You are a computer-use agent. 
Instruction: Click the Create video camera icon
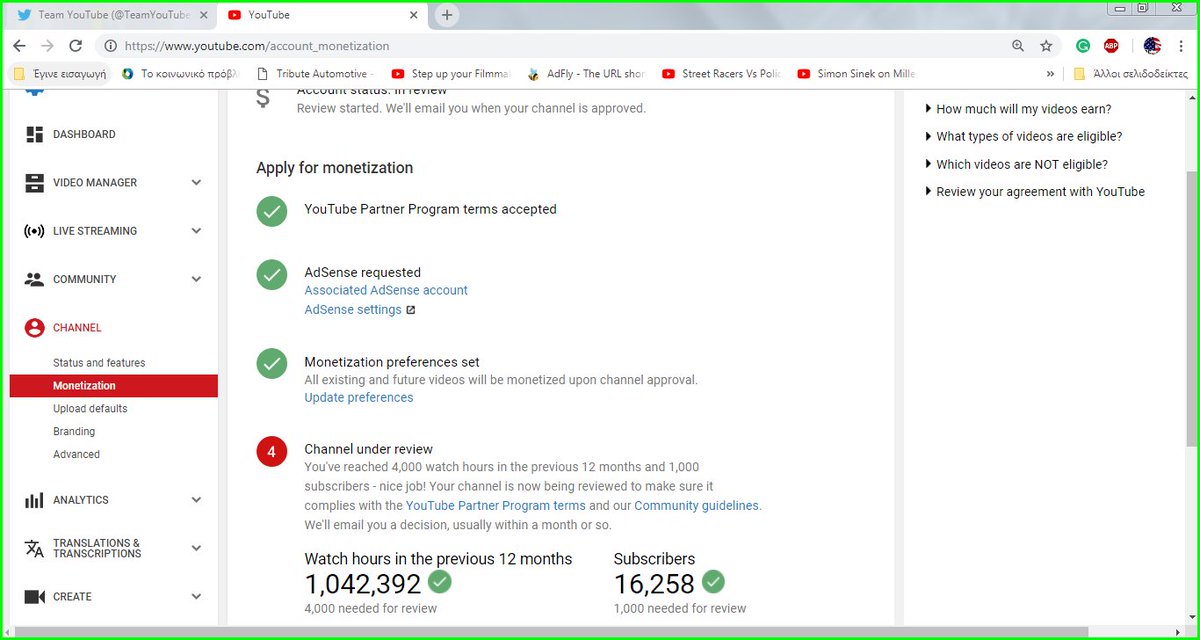(x=35, y=597)
